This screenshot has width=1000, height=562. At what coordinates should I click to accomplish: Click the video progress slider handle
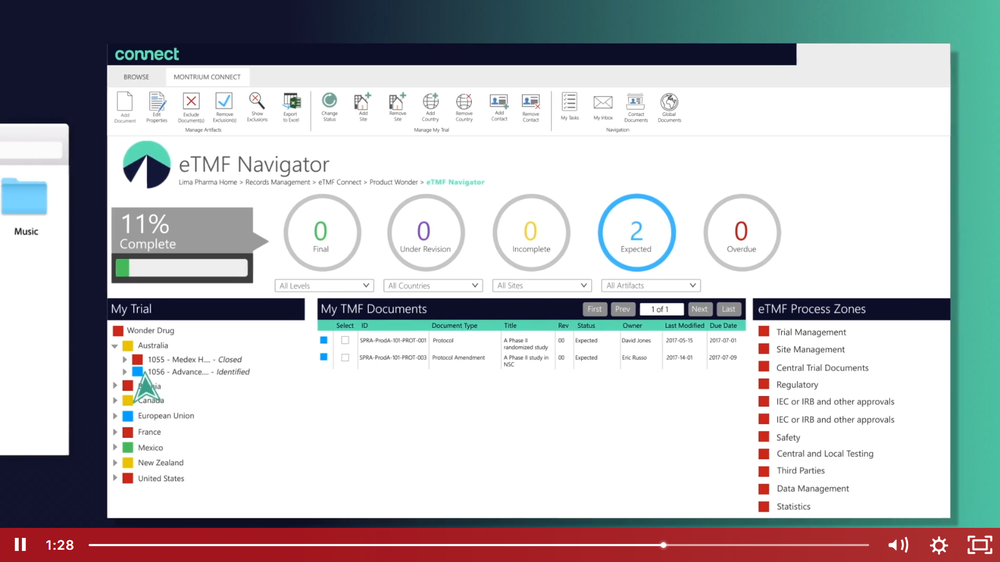tap(663, 545)
